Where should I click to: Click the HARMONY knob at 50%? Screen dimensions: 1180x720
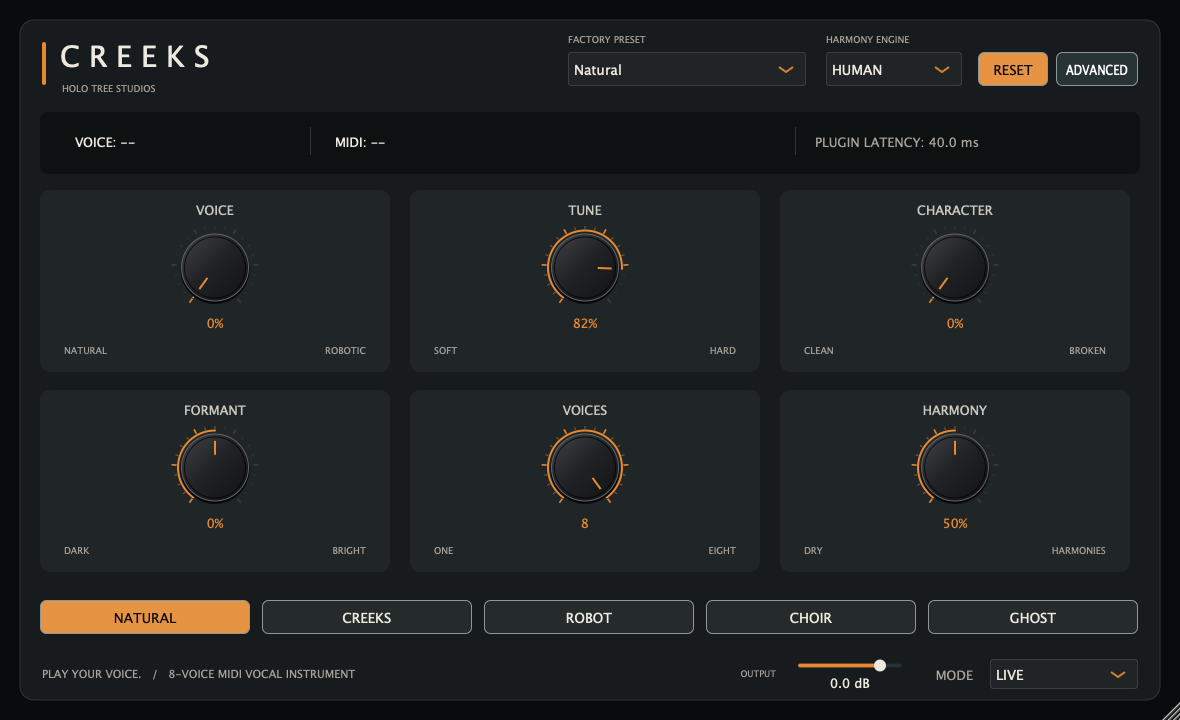coord(954,467)
